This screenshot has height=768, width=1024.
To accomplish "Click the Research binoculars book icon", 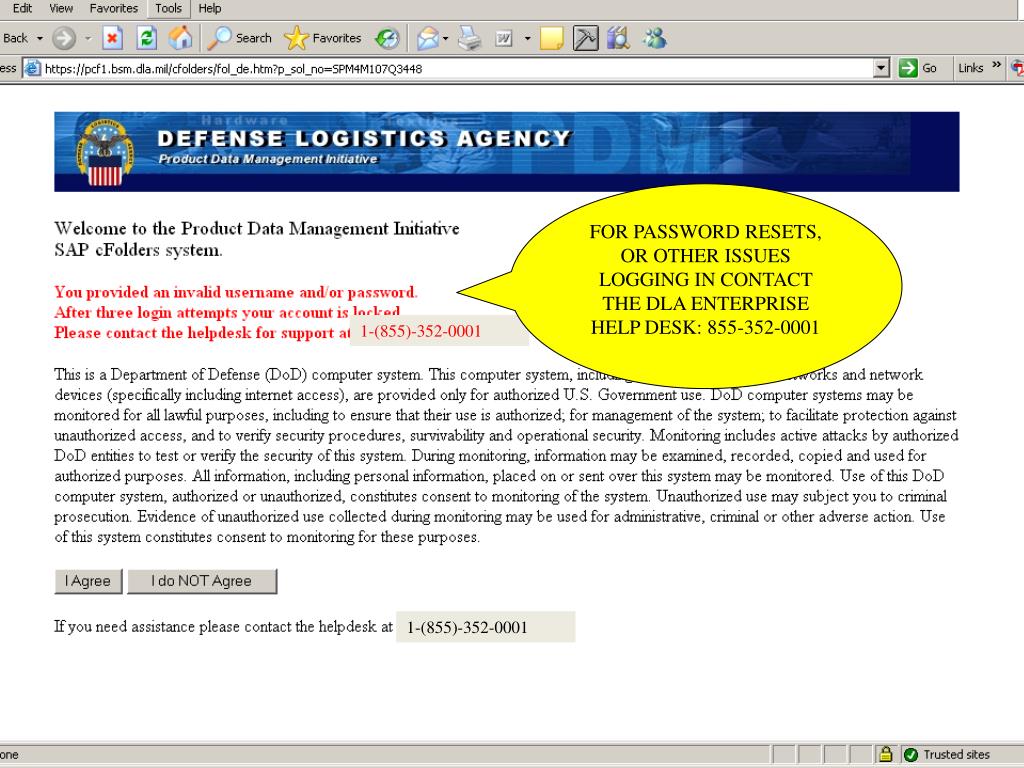I will coord(618,39).
